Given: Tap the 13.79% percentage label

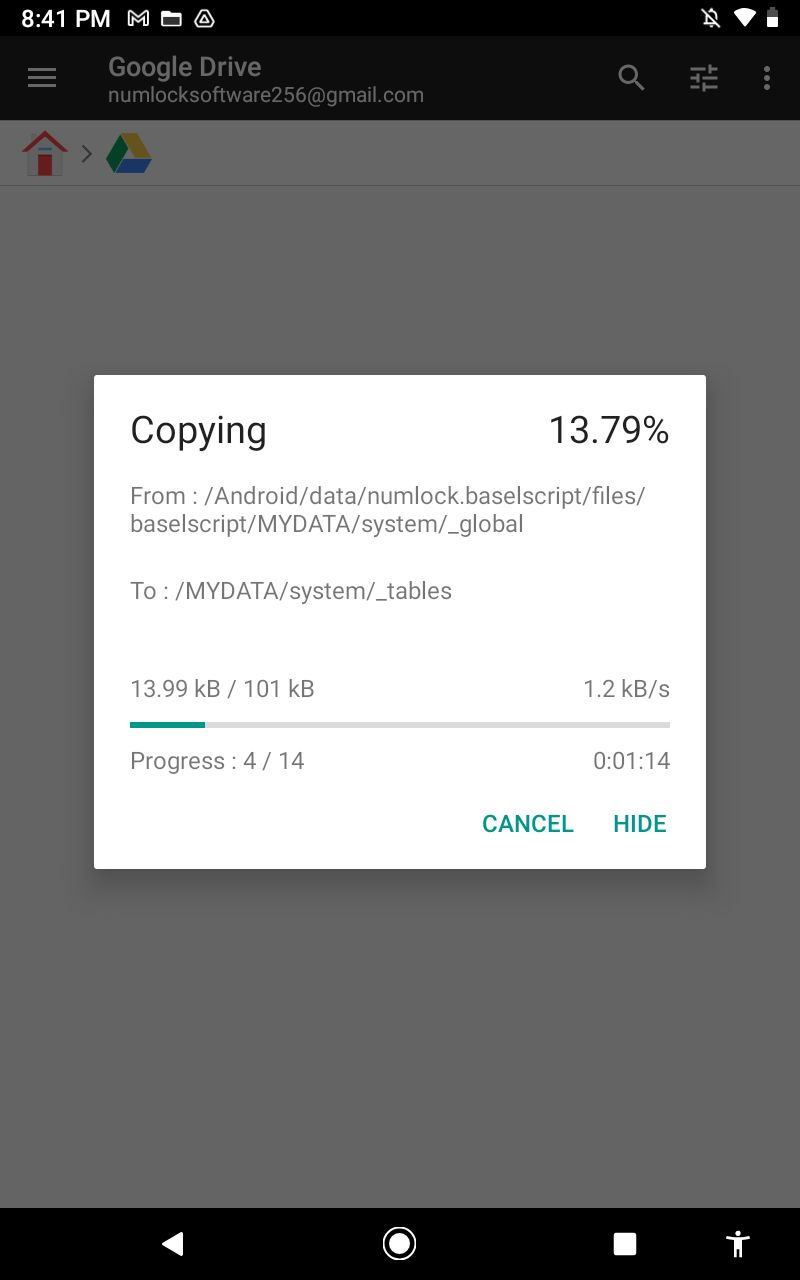Looking at the screenshot, I should (609, 430).
